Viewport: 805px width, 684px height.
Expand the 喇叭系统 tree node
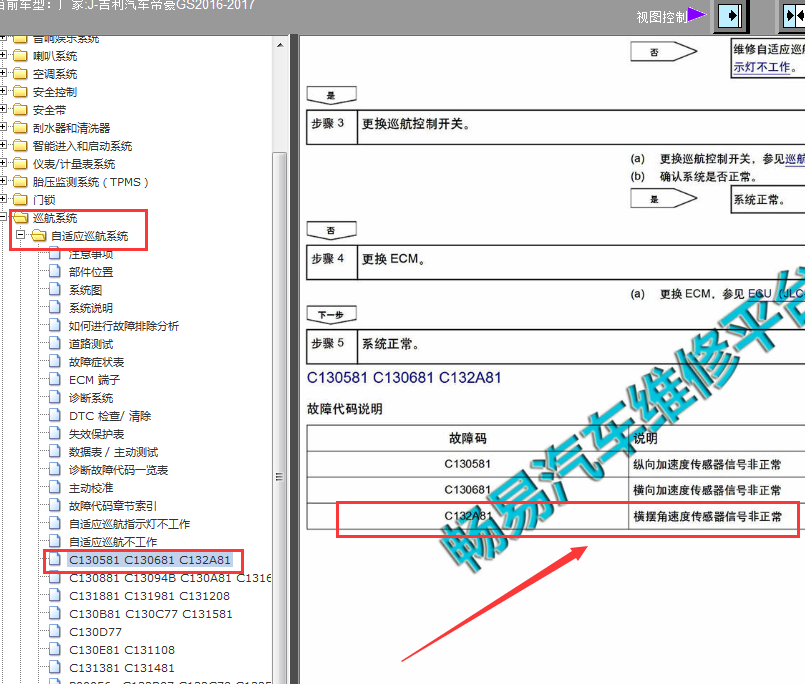point(3,55)
